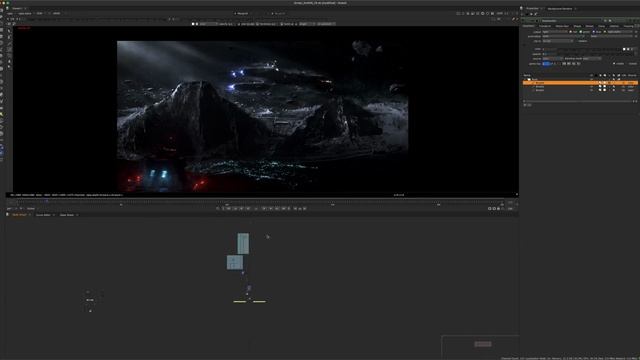The width and height of the screenshot is (640, 360).
Task: Open the Clone properties tab
Action: click(602, 26)
